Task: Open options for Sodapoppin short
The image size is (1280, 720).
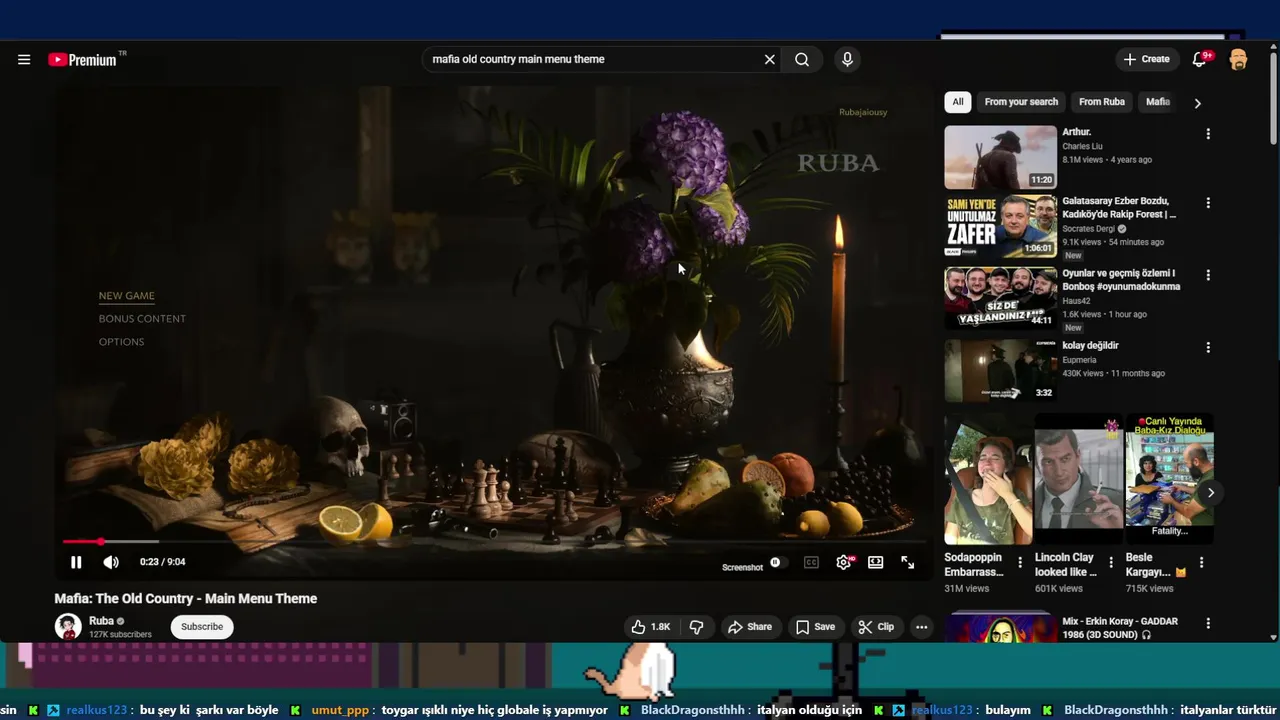Action: pos(1020,563)
